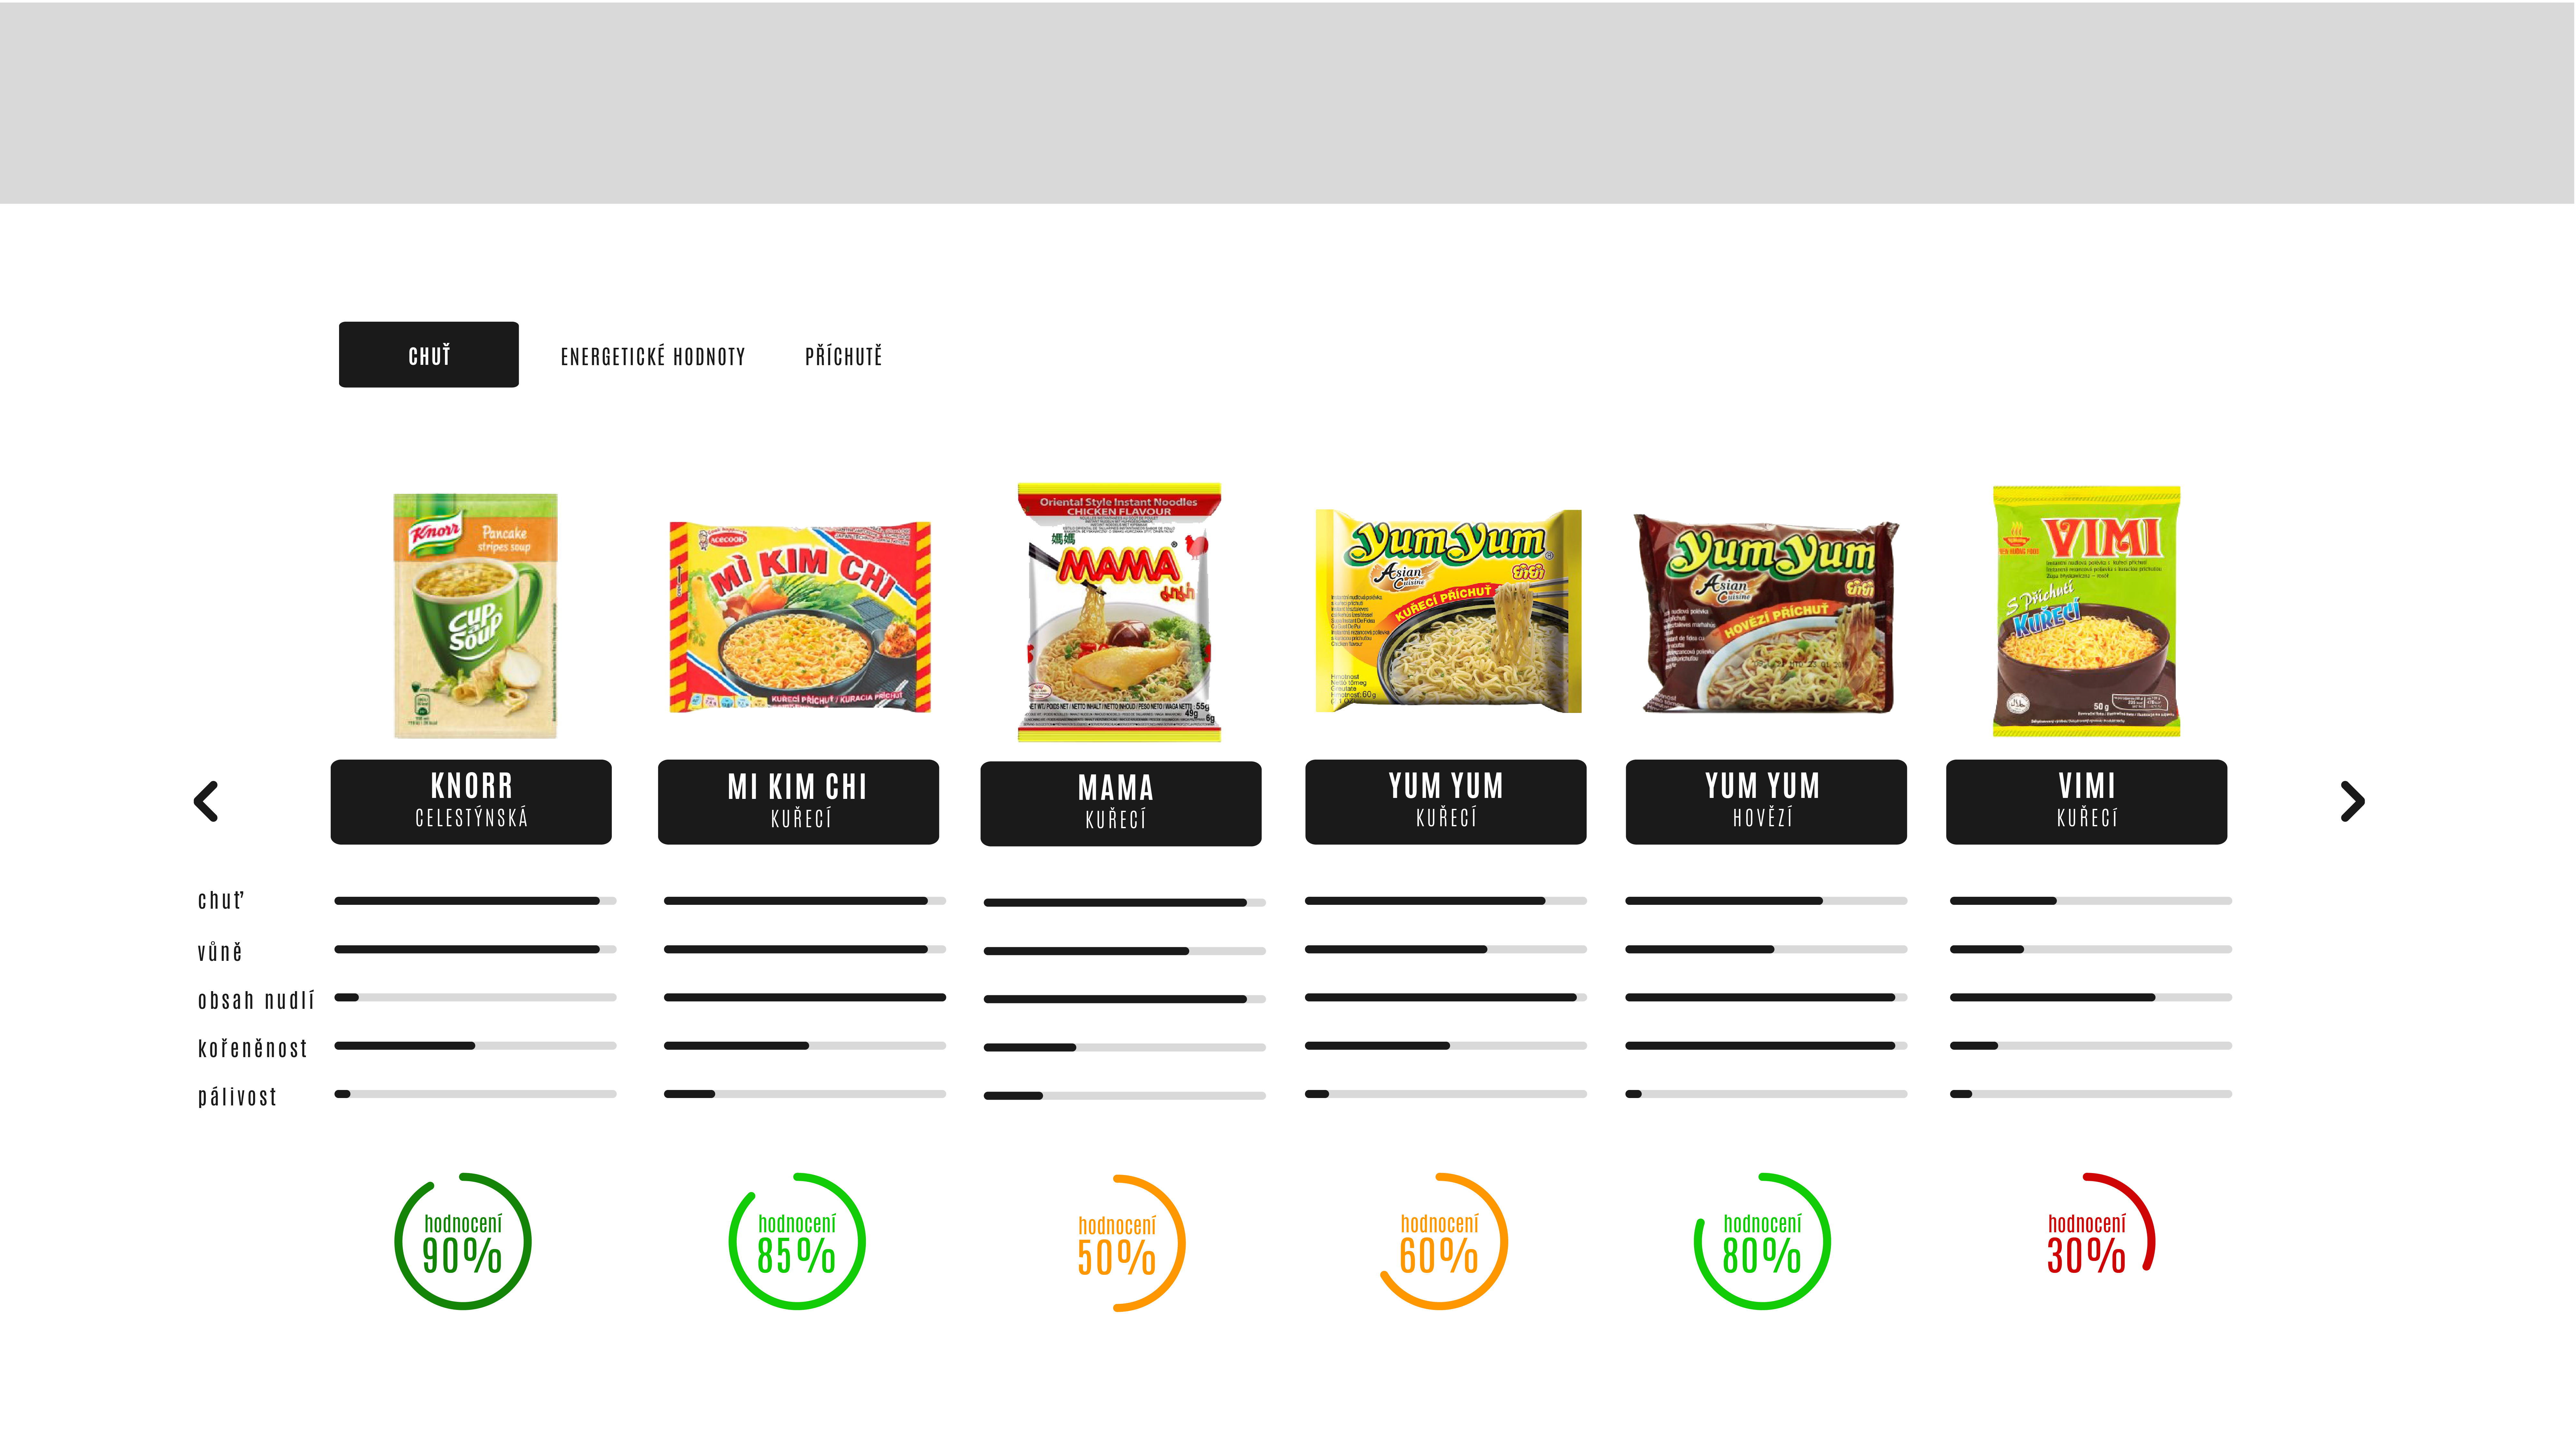2576x1449 pixels.
Task: Click the Mi Kim Chi Kuřecí button
Action: pyautogui.click(x=798, y=801)
